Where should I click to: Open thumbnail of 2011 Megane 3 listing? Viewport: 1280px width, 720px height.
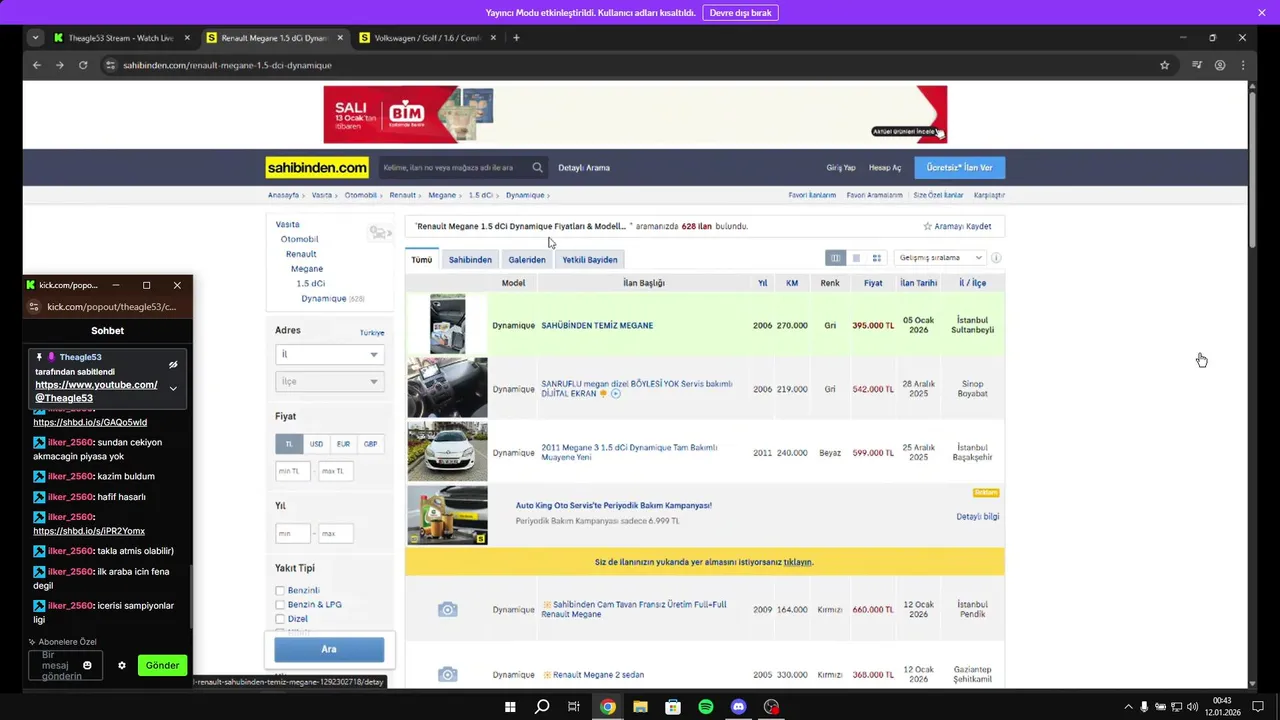[447, 452]
